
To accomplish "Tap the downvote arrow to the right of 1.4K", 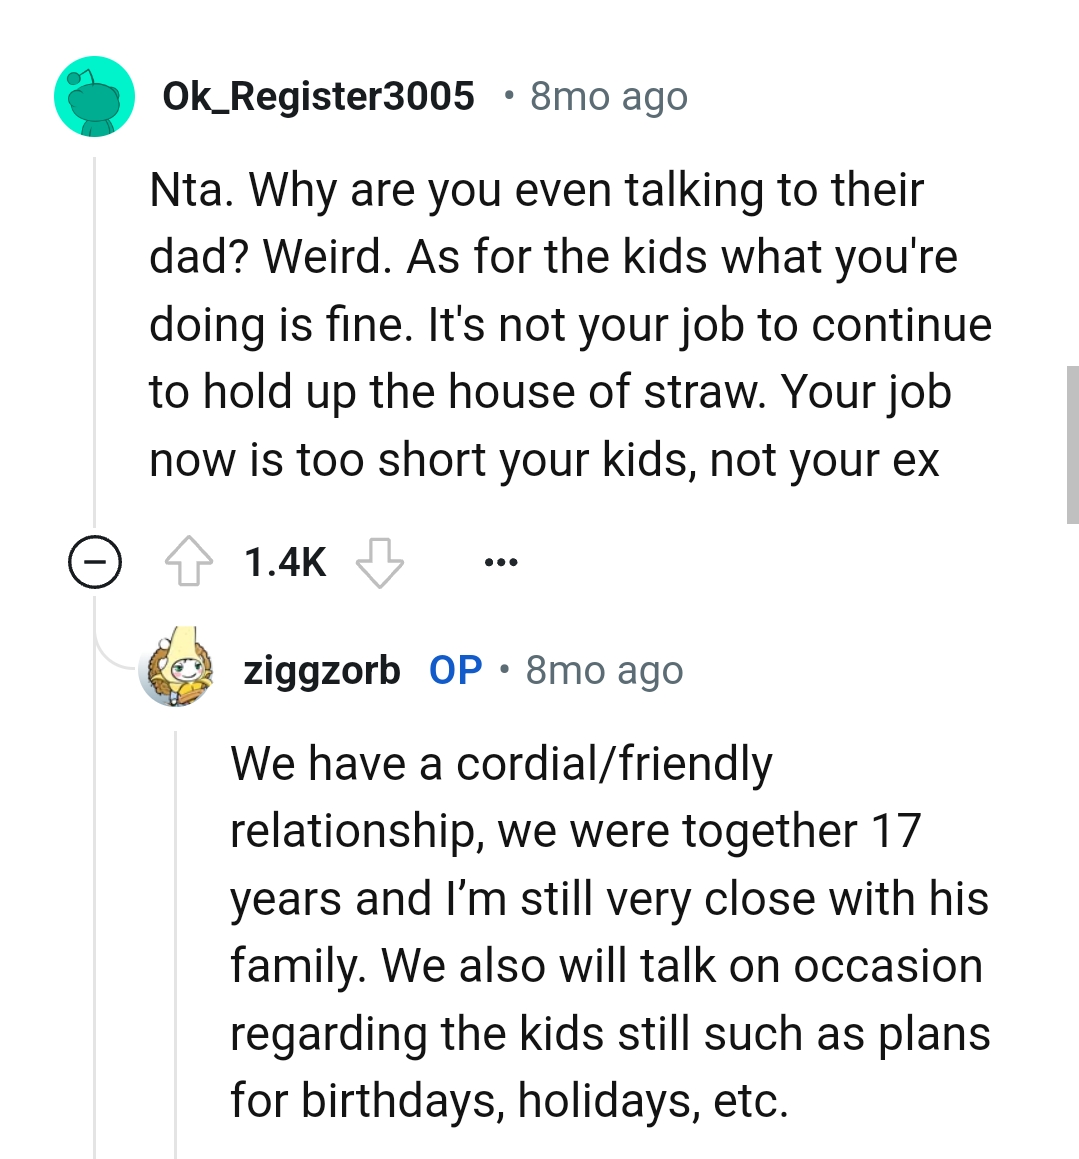I will point(380,561).
